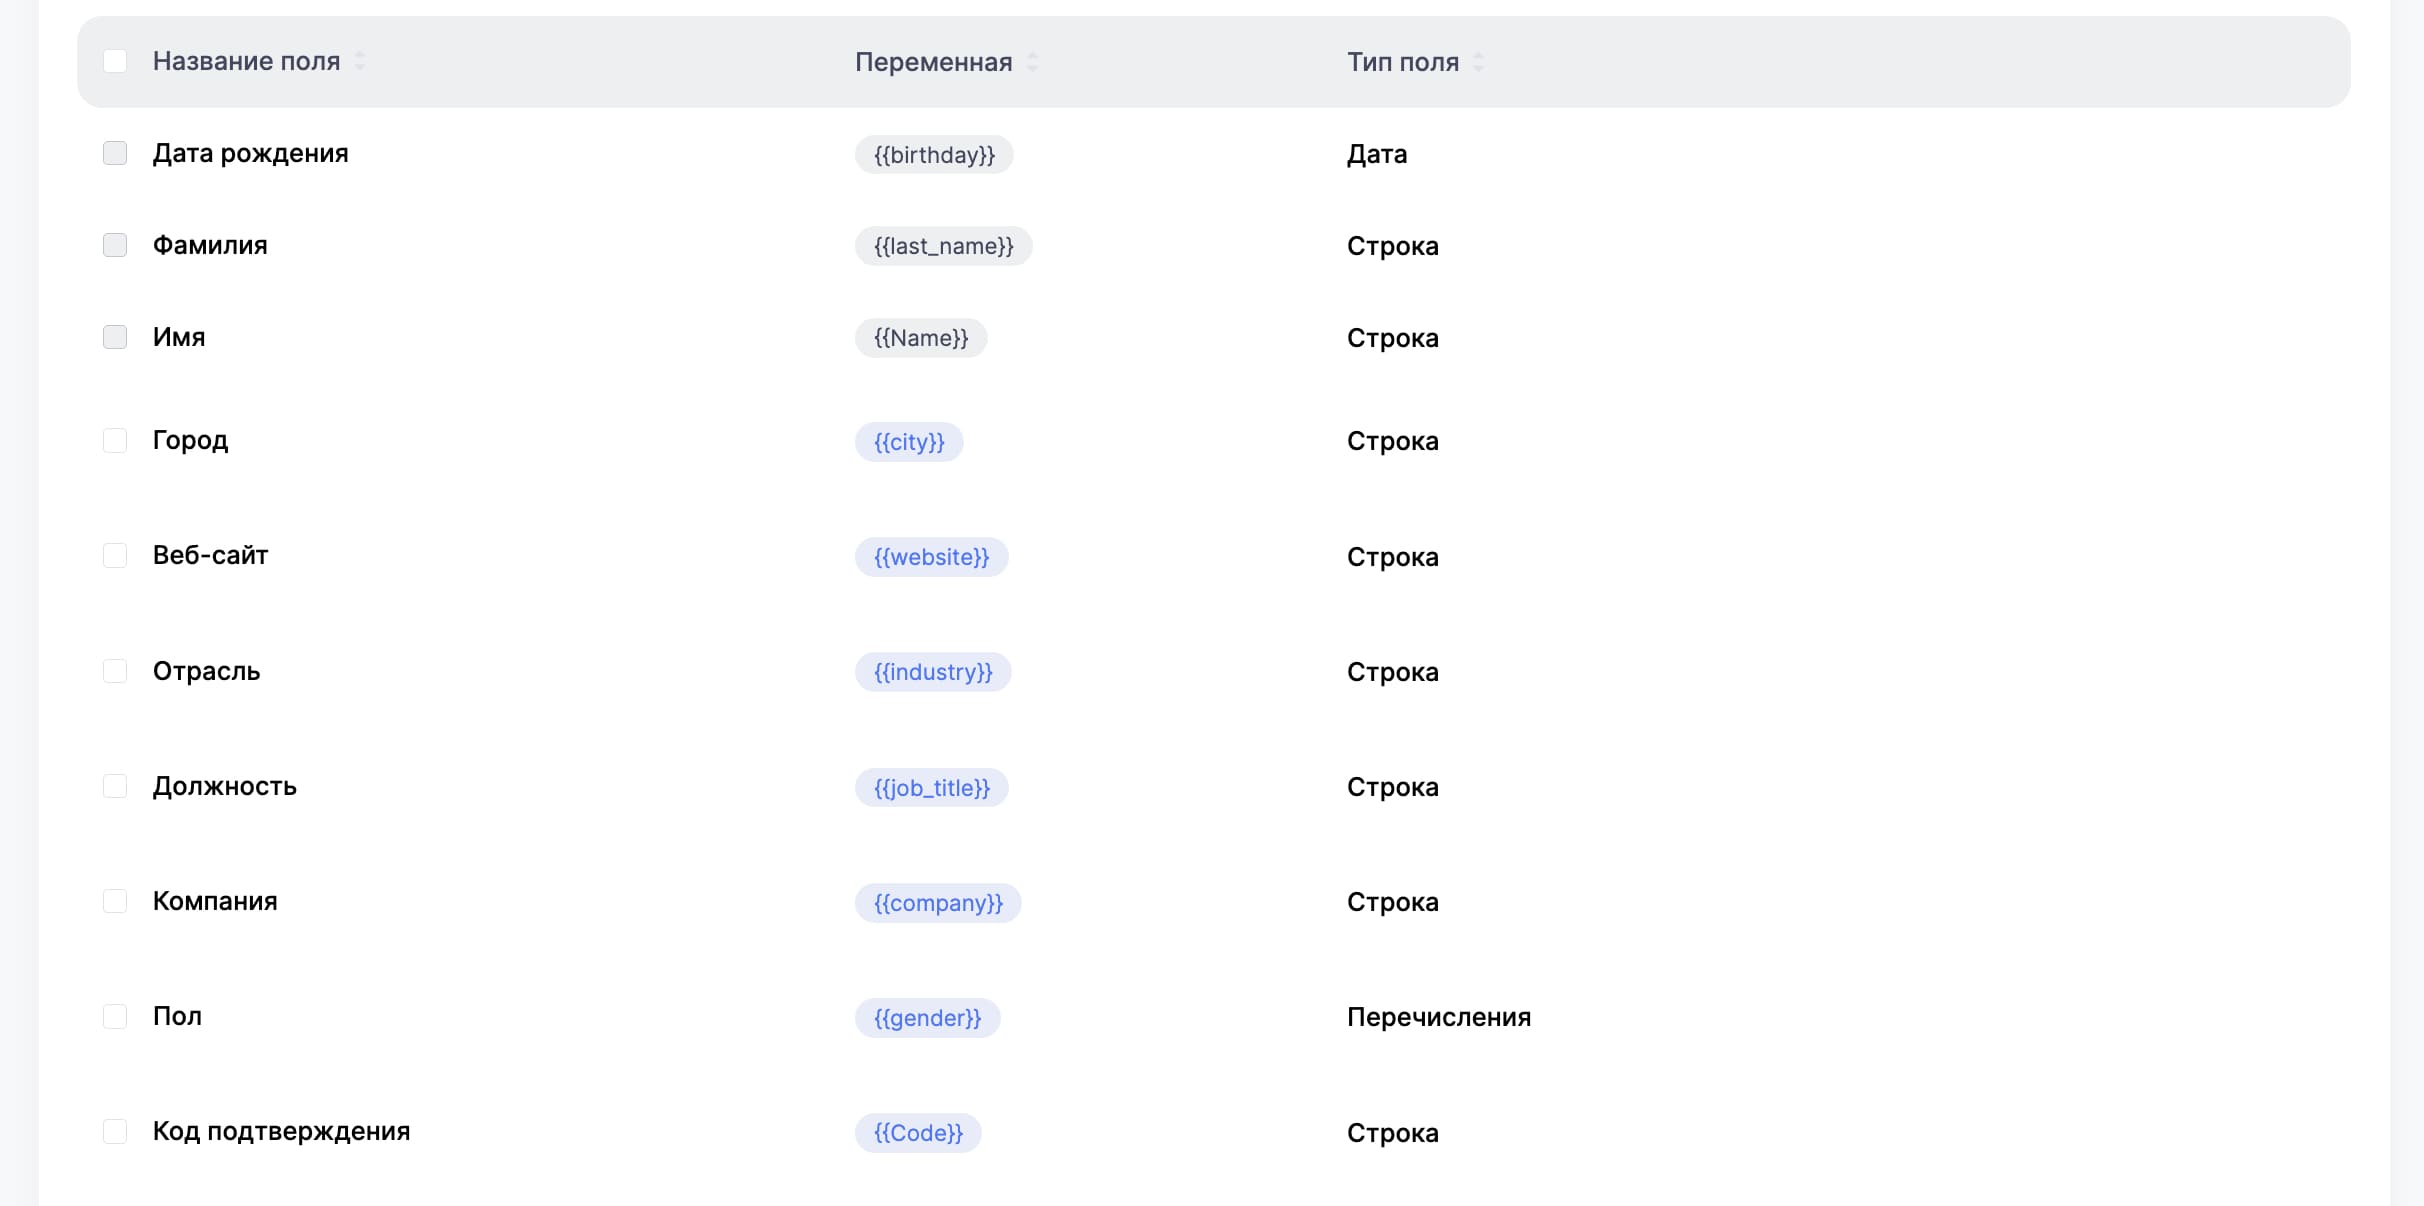Check the Веб-сайт row checkbox
Viewport: 2424px width, 1206px height.
[x=115, y=556]
